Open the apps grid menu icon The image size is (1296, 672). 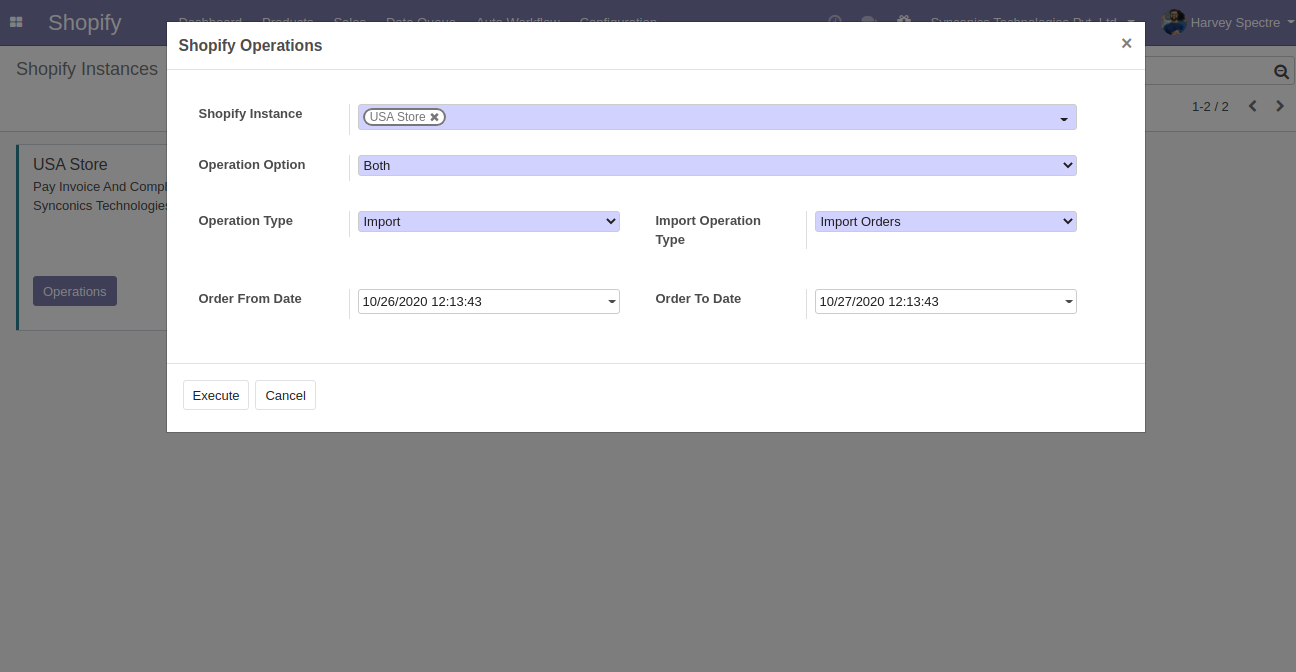click(16, 22)
